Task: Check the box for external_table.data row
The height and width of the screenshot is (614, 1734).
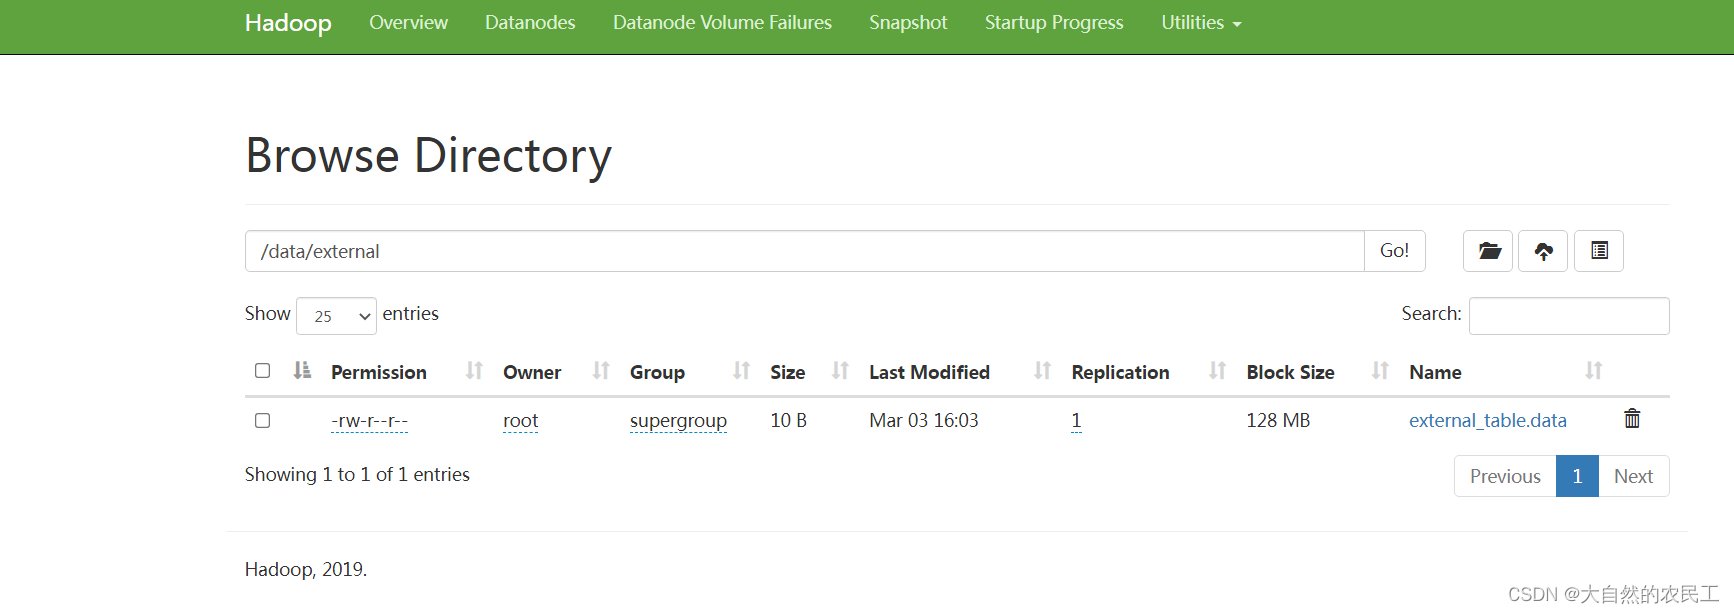Action: [262, 421]
